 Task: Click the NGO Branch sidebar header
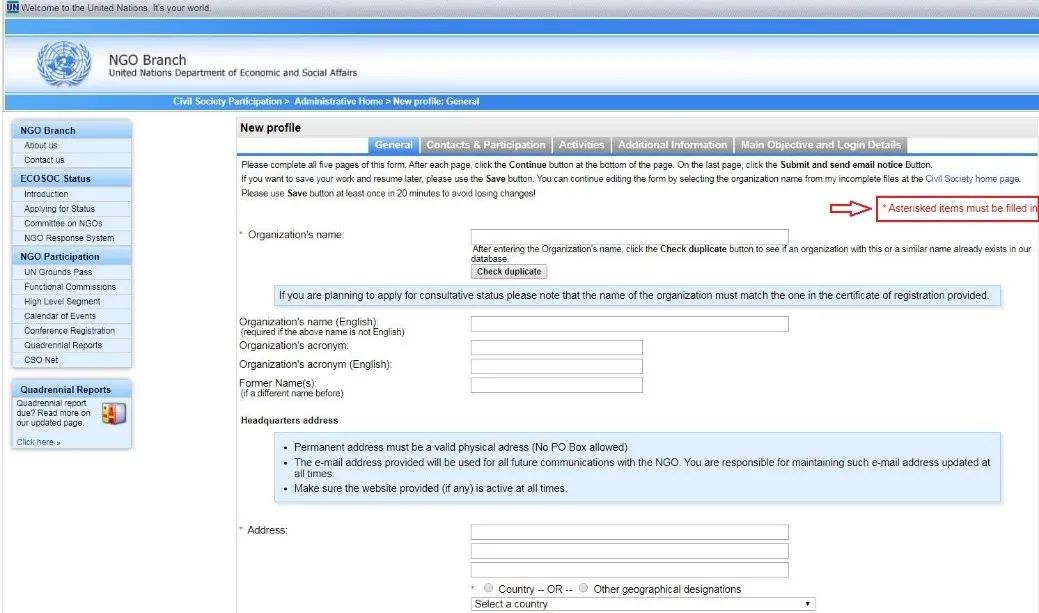click(72, 130)
